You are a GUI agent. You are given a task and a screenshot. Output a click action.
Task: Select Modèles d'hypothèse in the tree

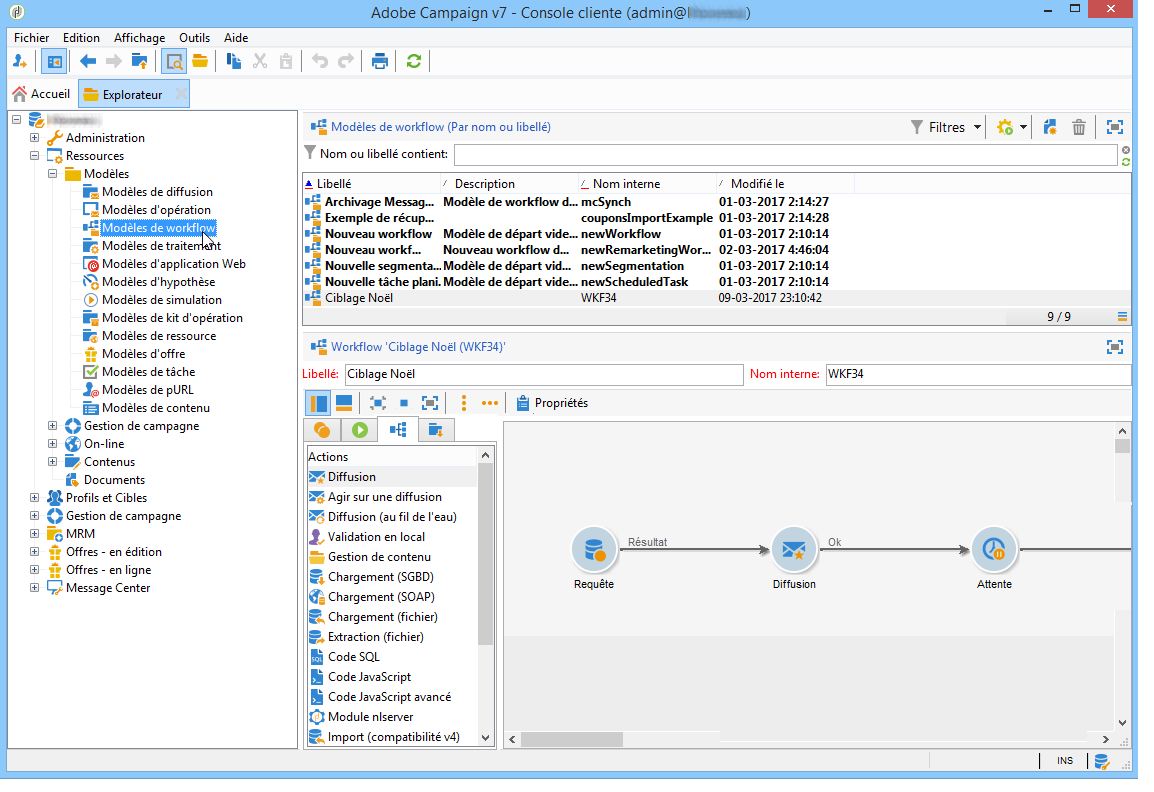[158, 282]
